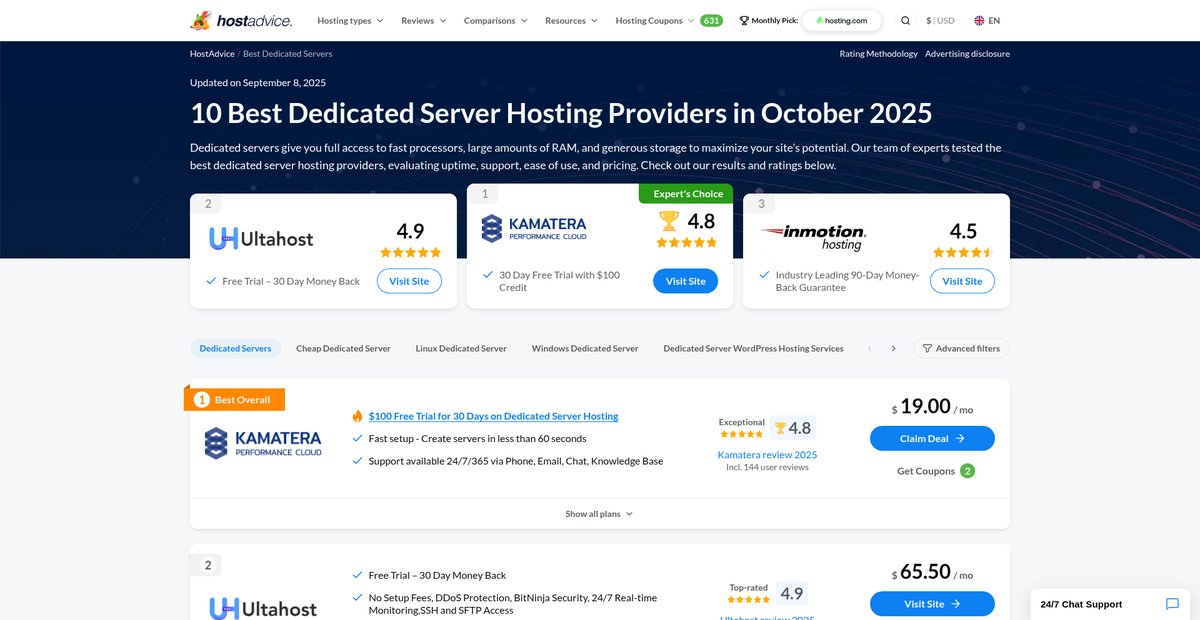This screenshot has width=1200, height=620.
Task: Click the fire icon beside $100 Free Trial
Action: coord(357,416)
